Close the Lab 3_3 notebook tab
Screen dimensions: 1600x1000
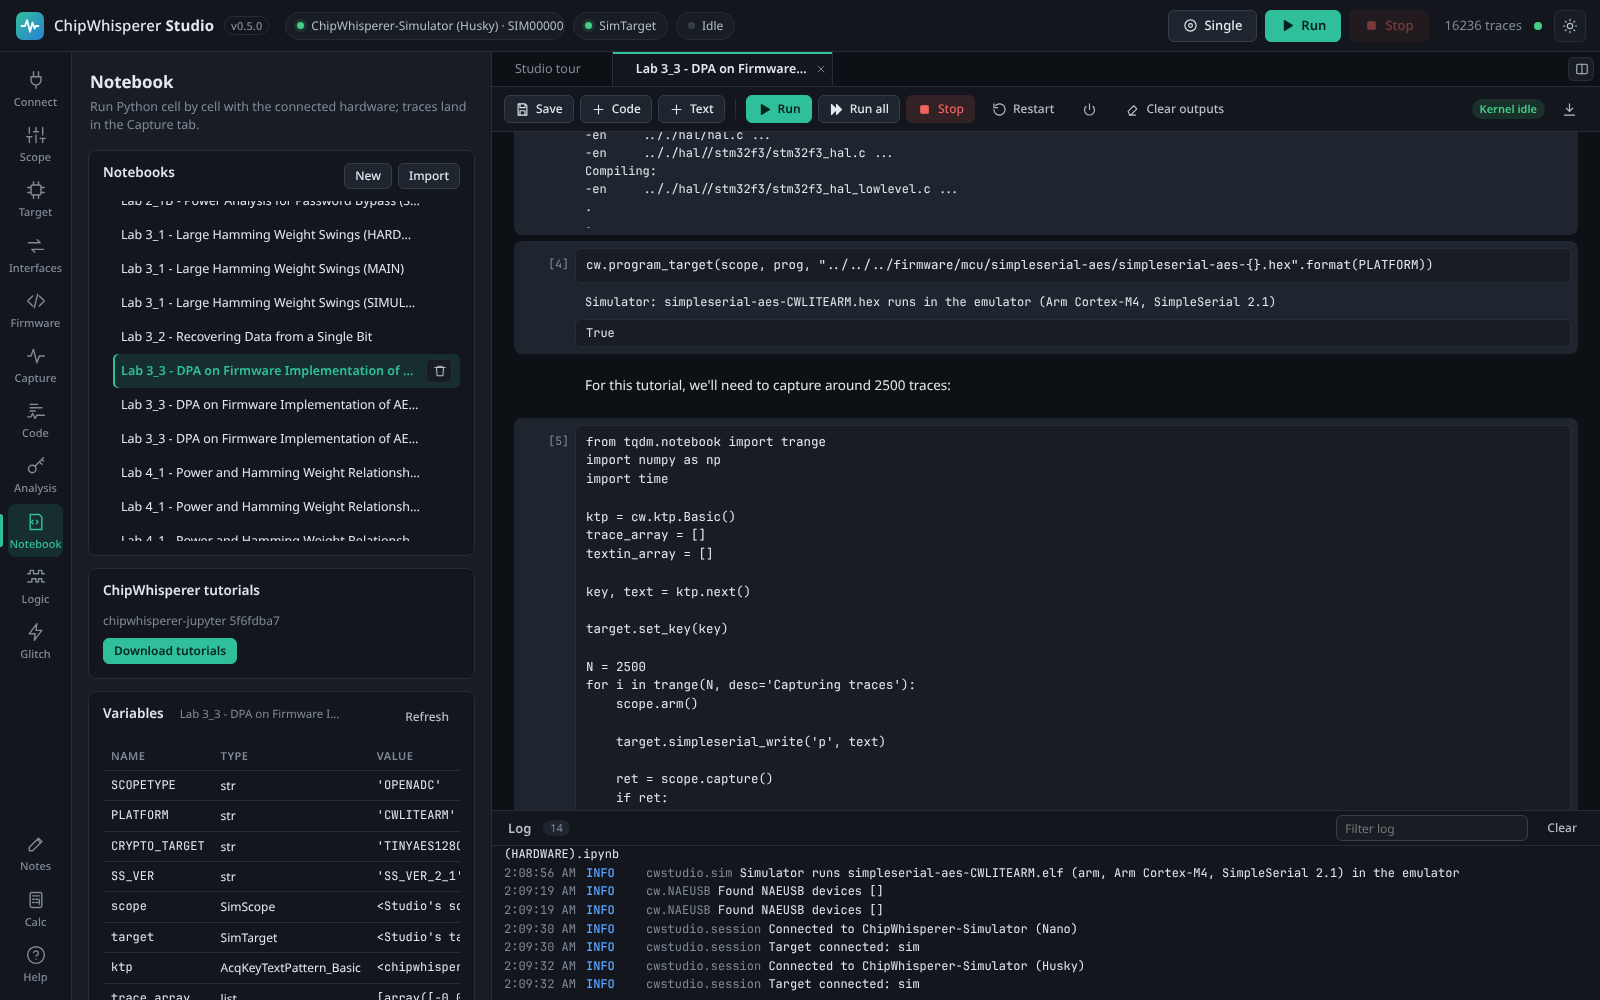tap(821, 69)
